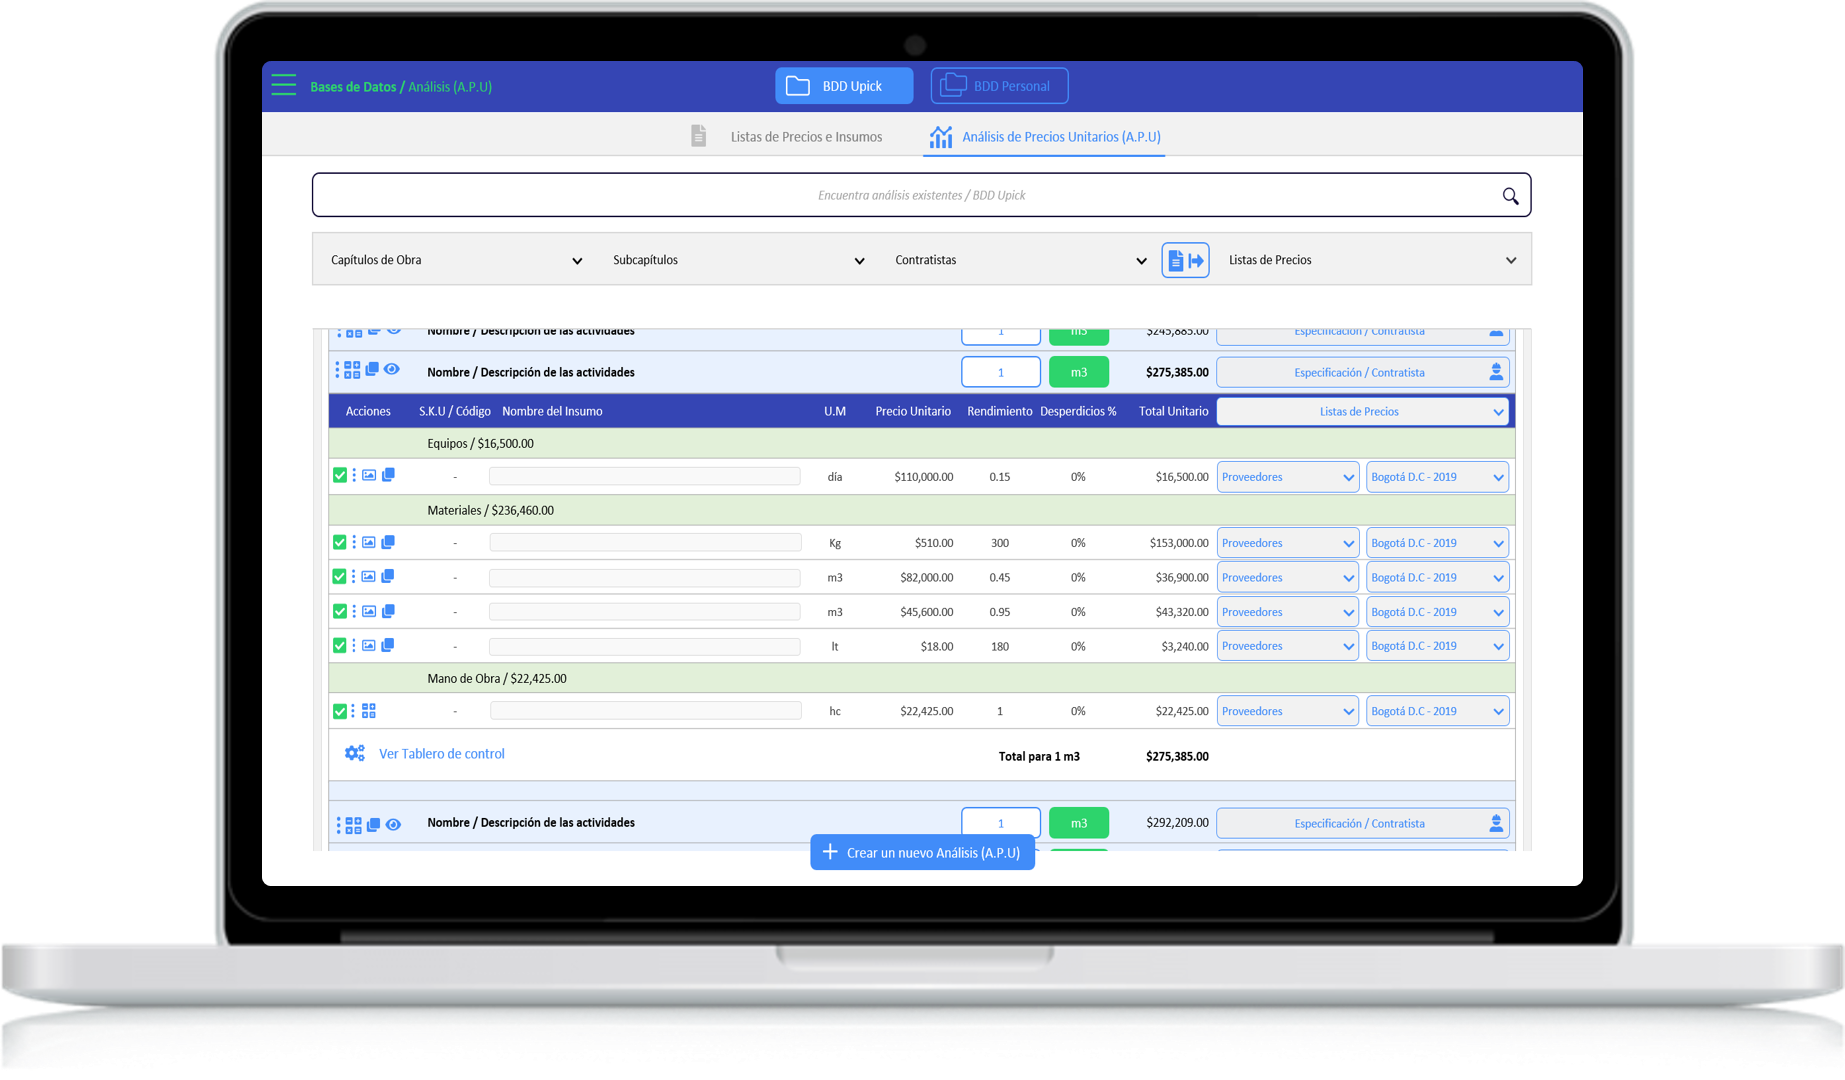Viewport: 1845px width, 1080px height.
Task: Open the Ver Tablero de control link
Action: click(441, 754)
